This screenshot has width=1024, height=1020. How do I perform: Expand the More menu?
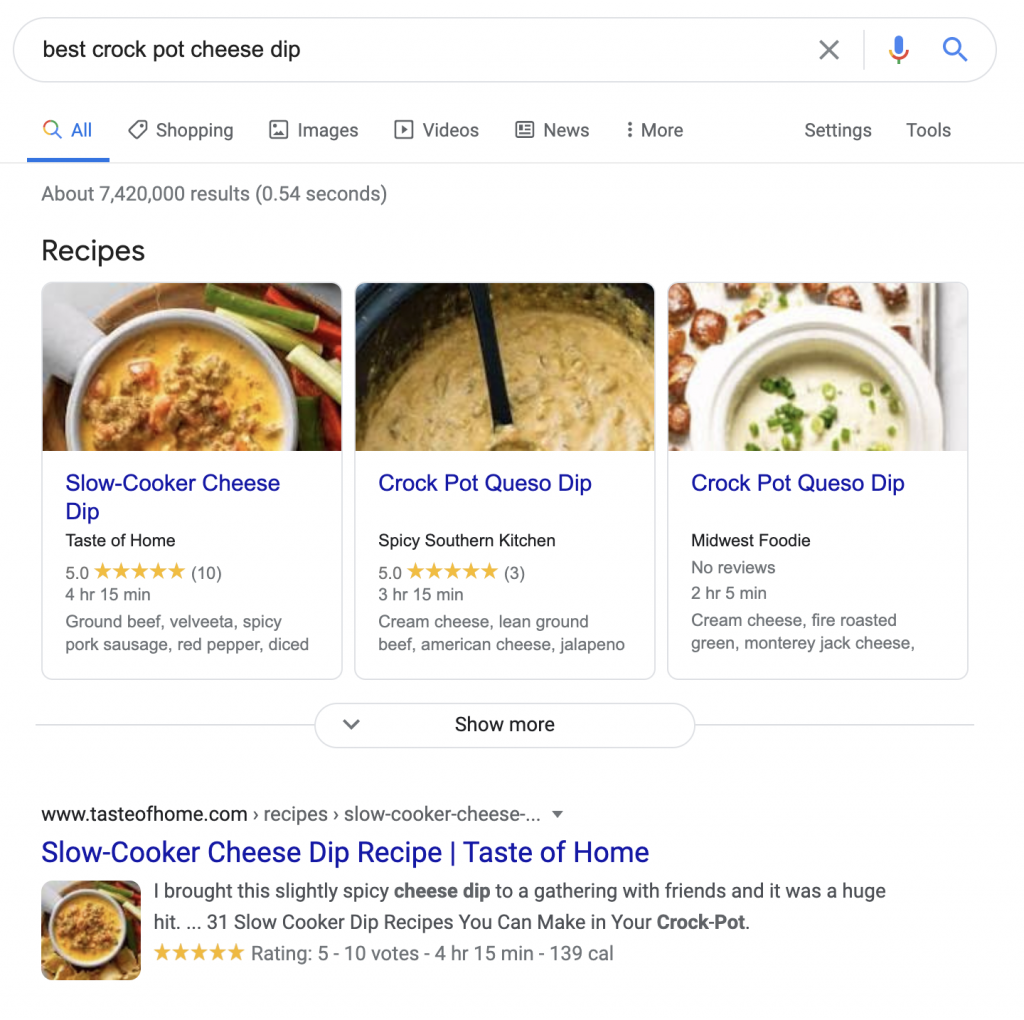654,130
